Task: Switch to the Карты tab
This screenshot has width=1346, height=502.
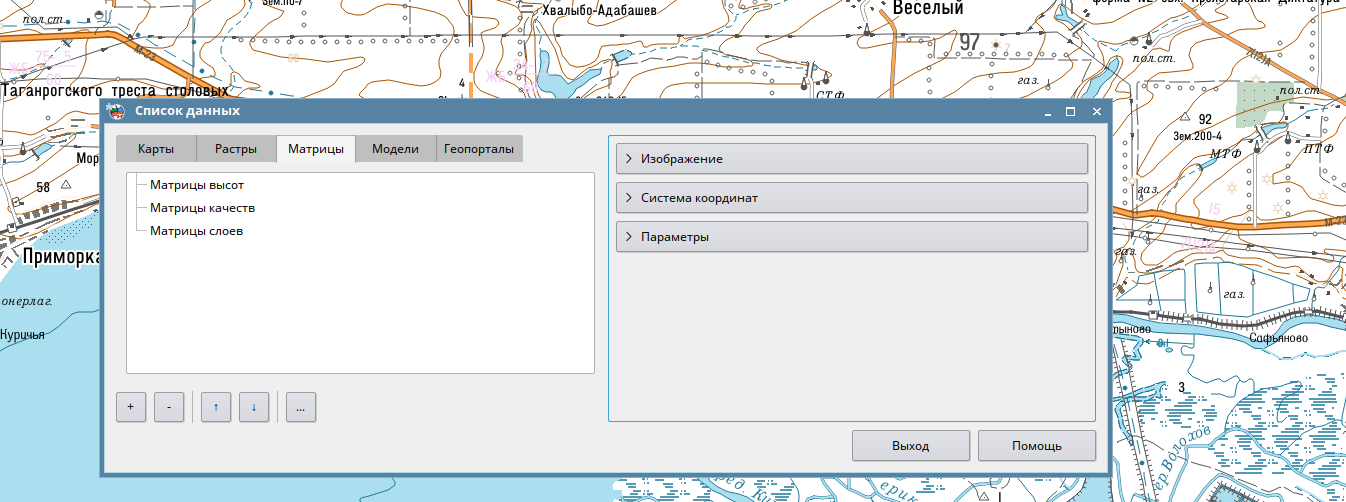Action: point(156,149)
